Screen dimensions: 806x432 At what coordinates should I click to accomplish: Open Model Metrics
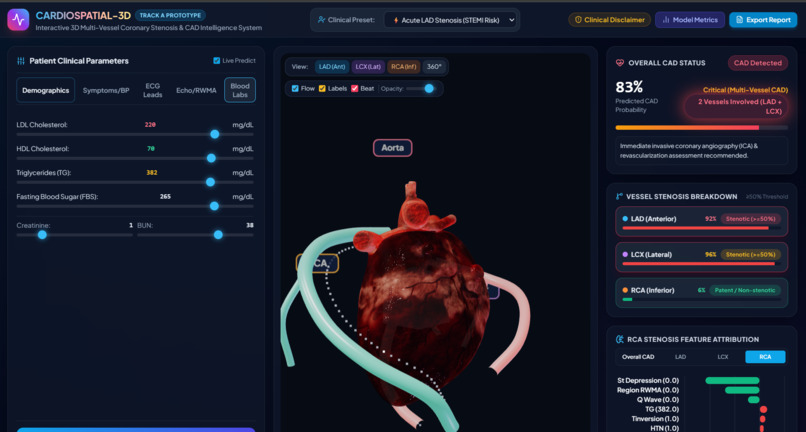(690, 20)
